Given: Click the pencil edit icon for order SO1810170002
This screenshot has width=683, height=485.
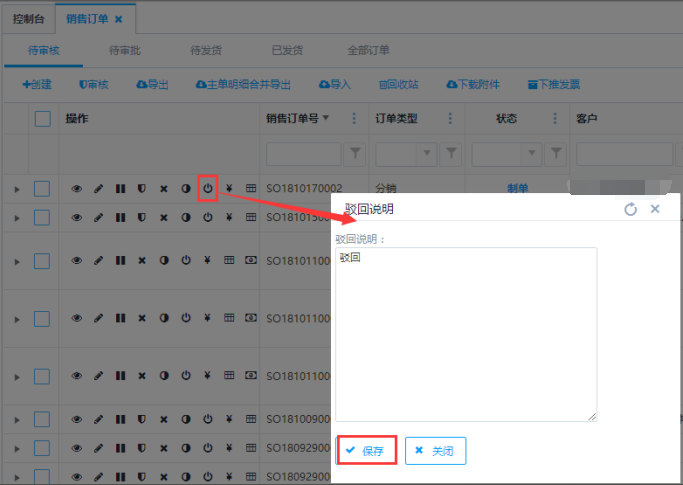Looking at the screenshot, I should coord(99,188).
